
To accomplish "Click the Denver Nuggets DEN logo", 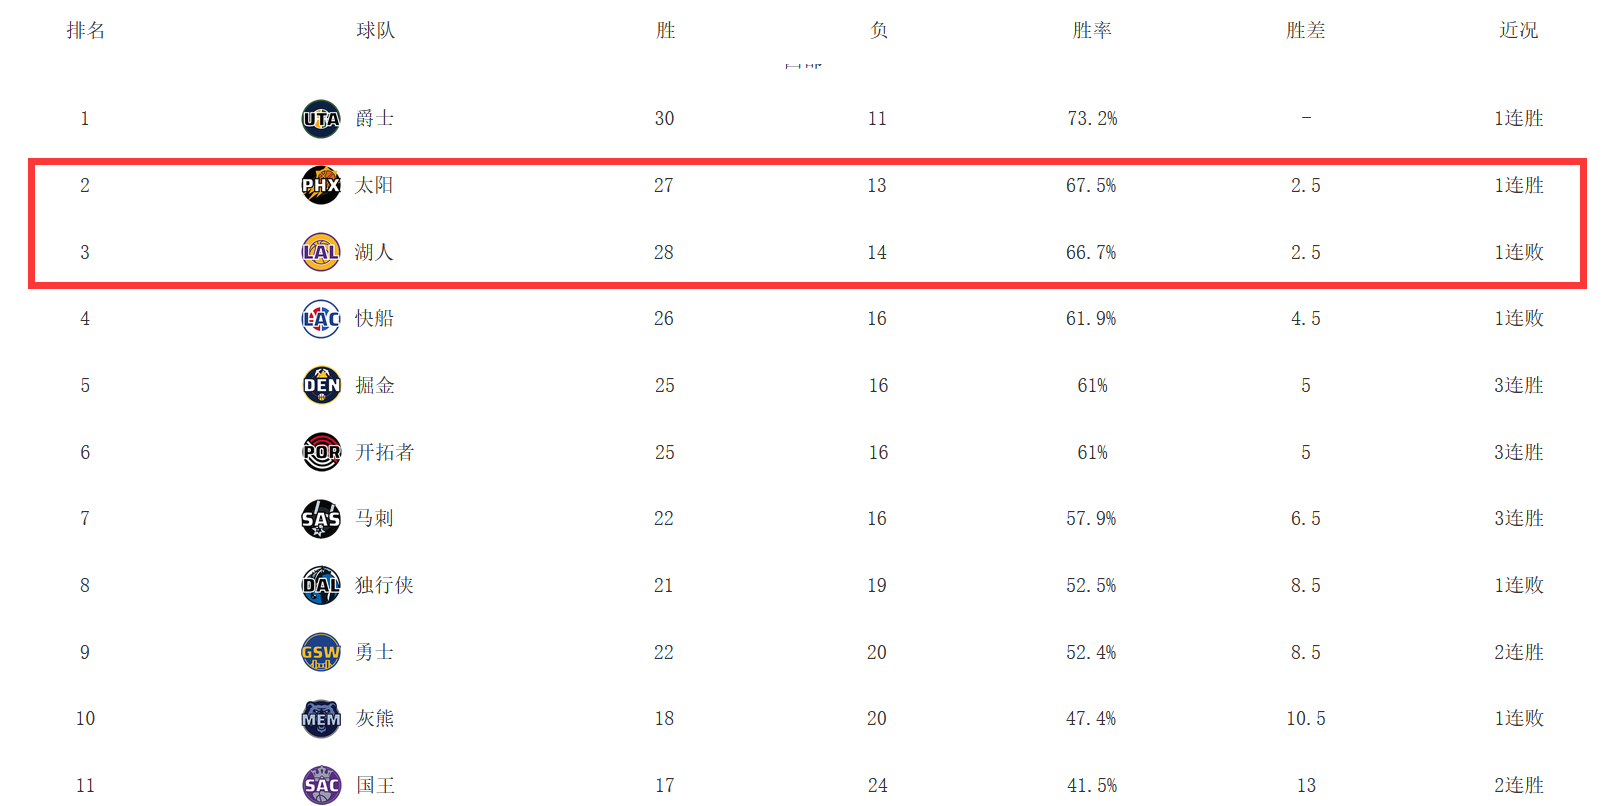I will coord(321,385).
